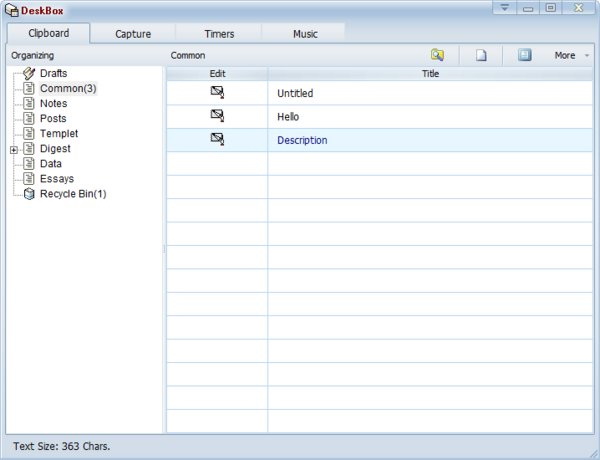Expand the Digest tree node
This screenshot has width=600, height=460.
(x=13, y=149)
